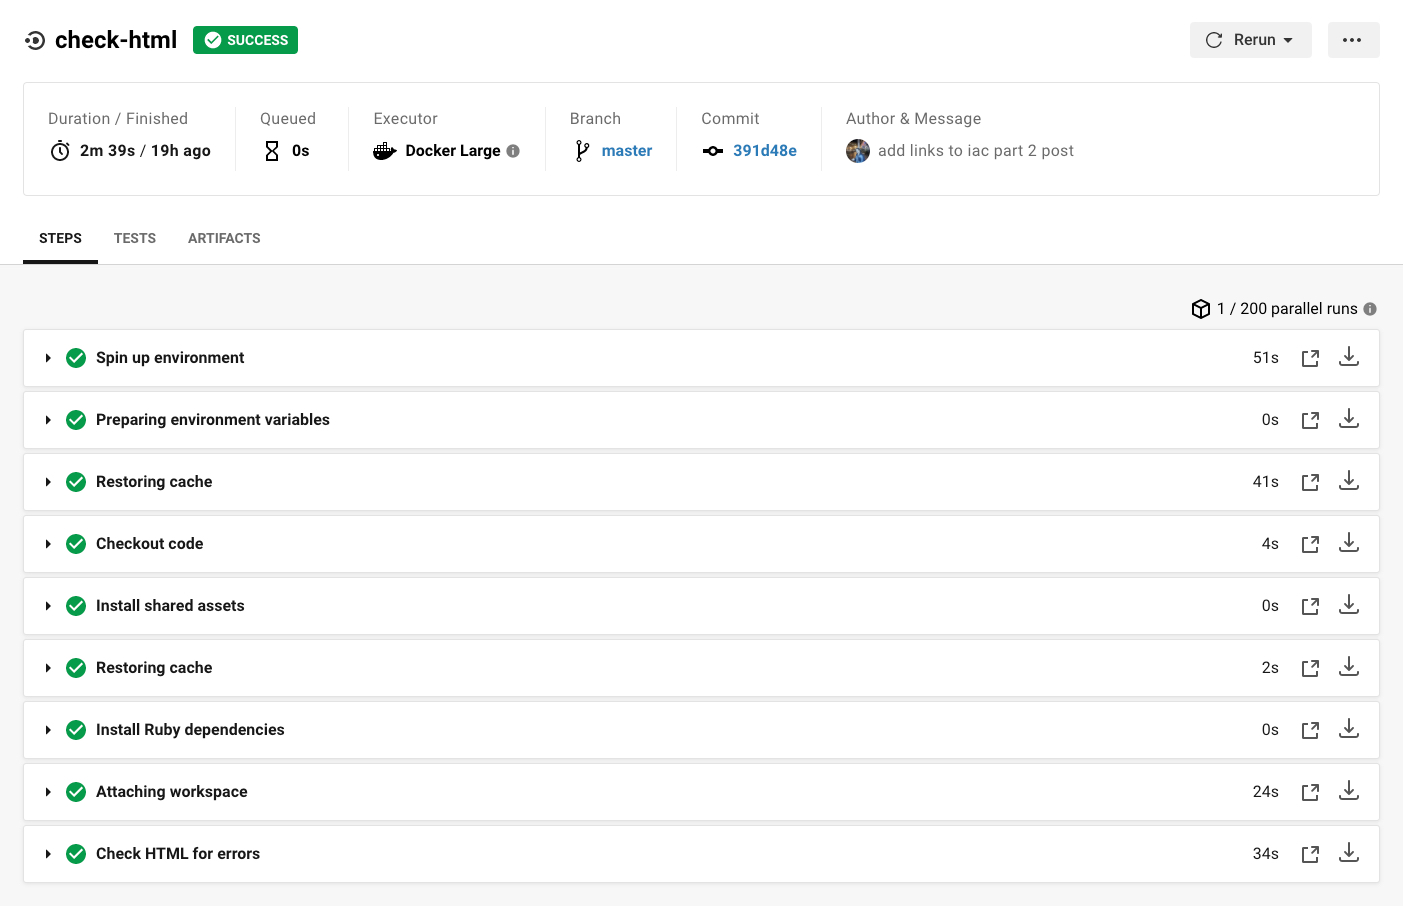Click the SUCCESS status badge
Screen dimensions: 1403x906
point(245,40)
